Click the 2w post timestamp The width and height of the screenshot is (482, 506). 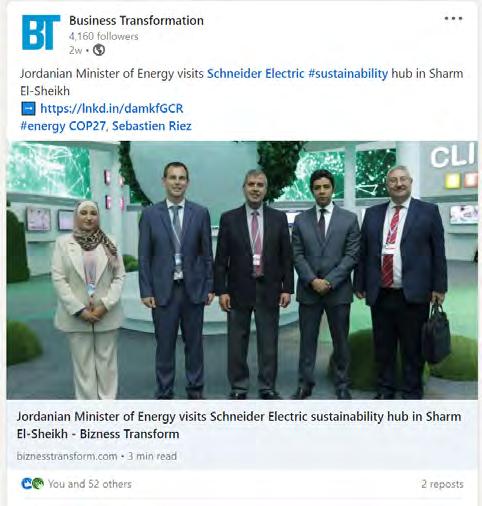tap(75, 50)
